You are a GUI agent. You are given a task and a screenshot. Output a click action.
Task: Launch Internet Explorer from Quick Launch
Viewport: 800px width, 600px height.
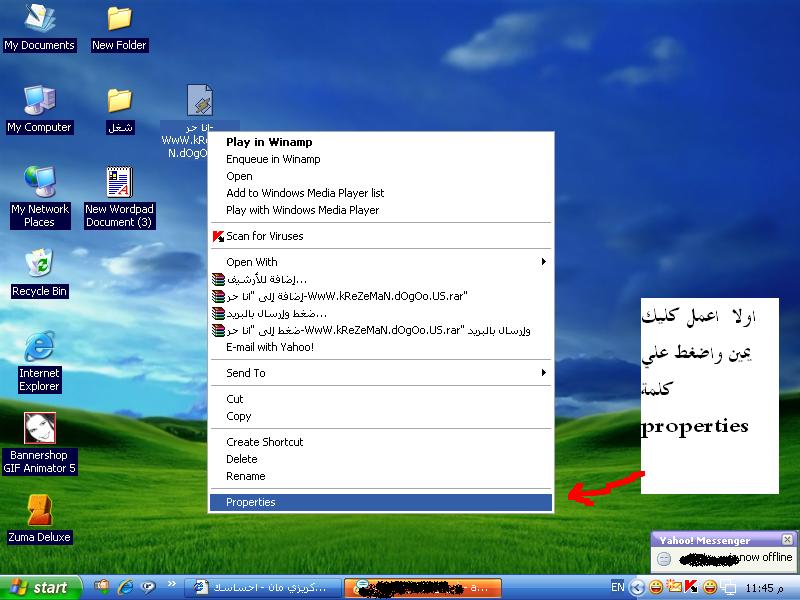pos(125,587)
